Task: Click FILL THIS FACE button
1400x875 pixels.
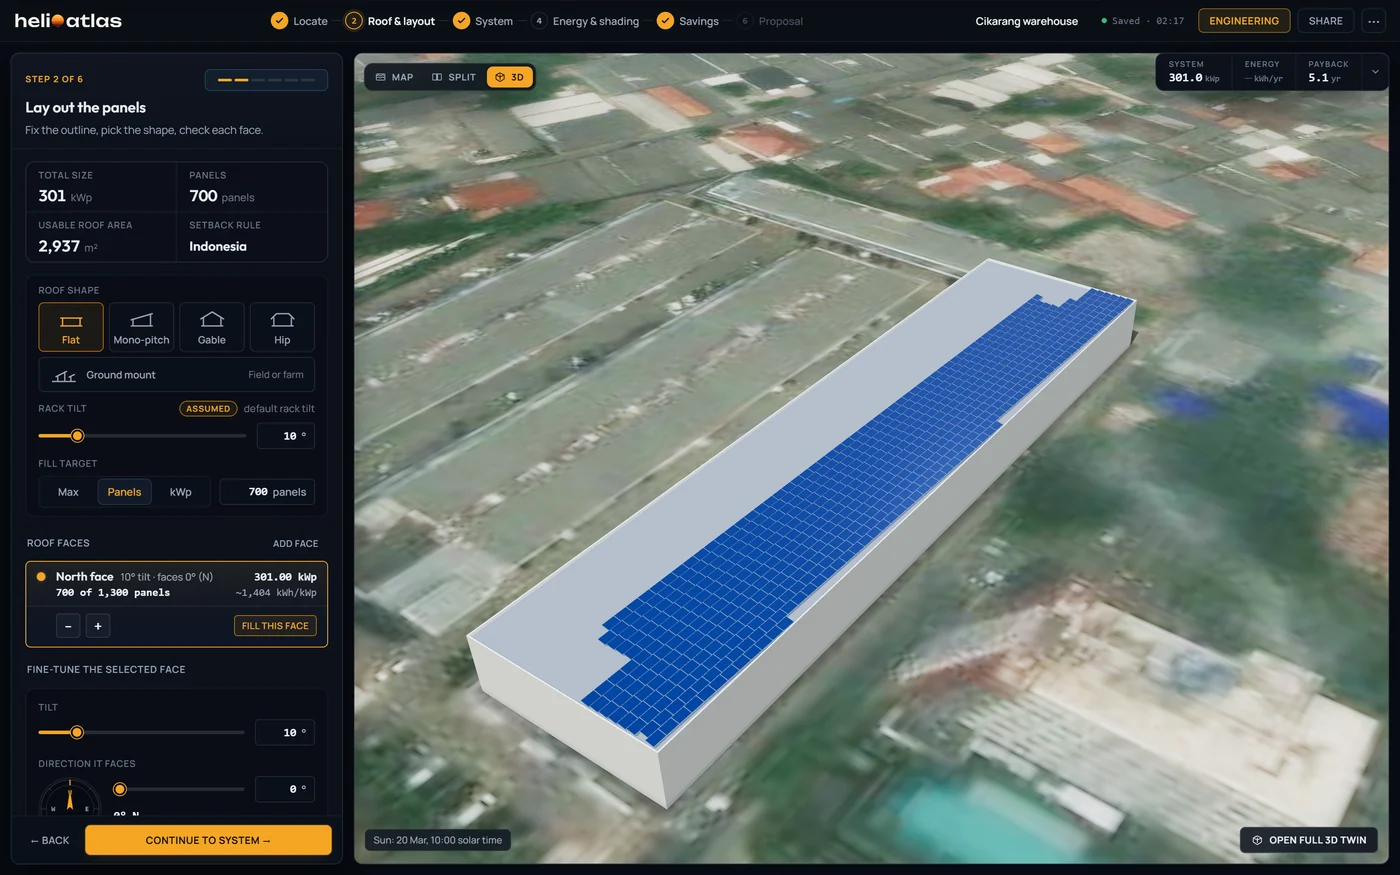Action: pyautogui.click(x=275, y=626)
